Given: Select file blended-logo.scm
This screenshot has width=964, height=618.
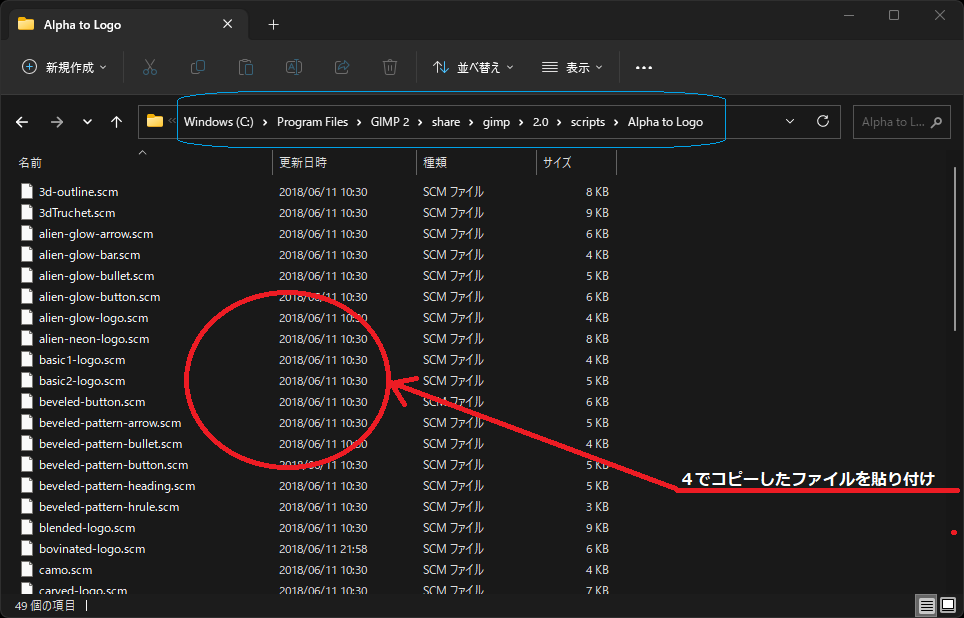Looking at the screenshot, I should [x=87, y=528].
